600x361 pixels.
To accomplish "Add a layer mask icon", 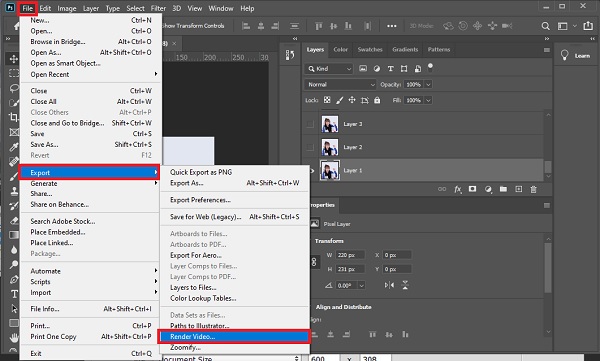I will [x=473, y=189].
